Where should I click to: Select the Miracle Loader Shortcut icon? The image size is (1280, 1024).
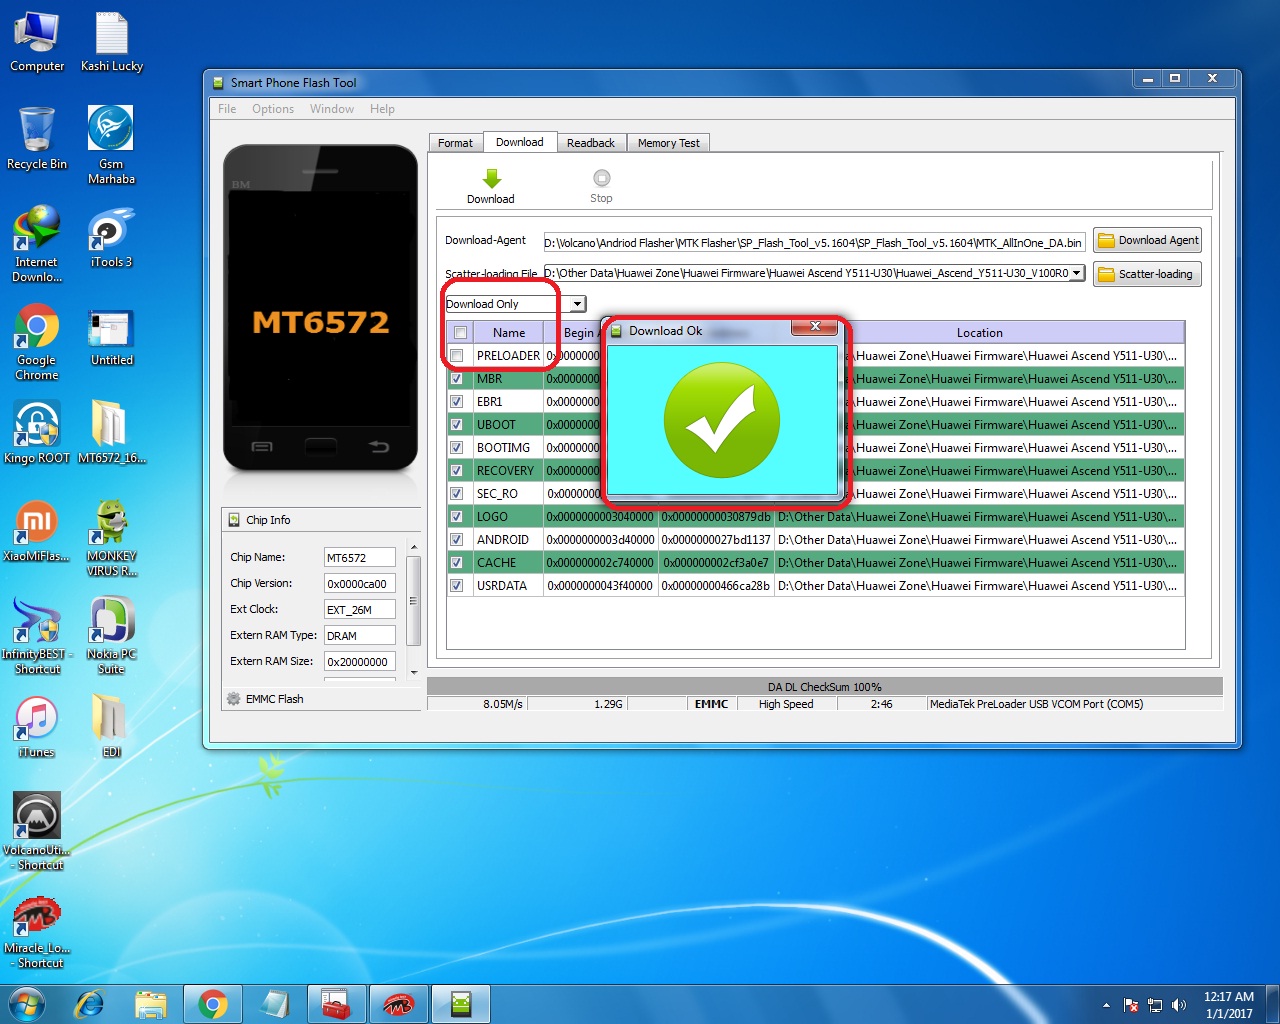coord(37,932)
